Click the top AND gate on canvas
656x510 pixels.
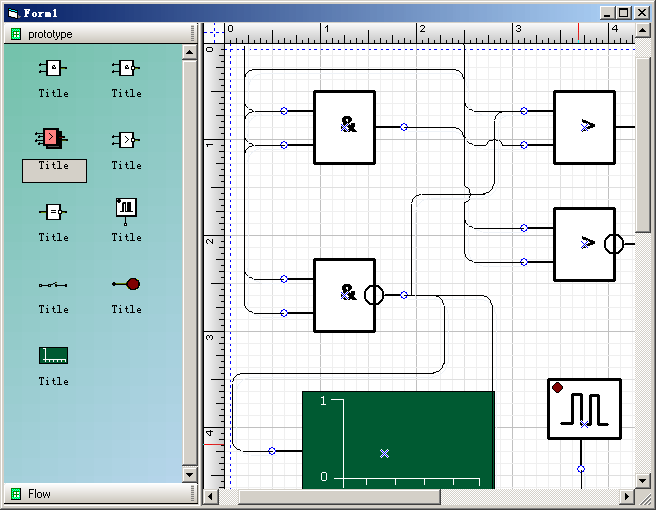344,127
